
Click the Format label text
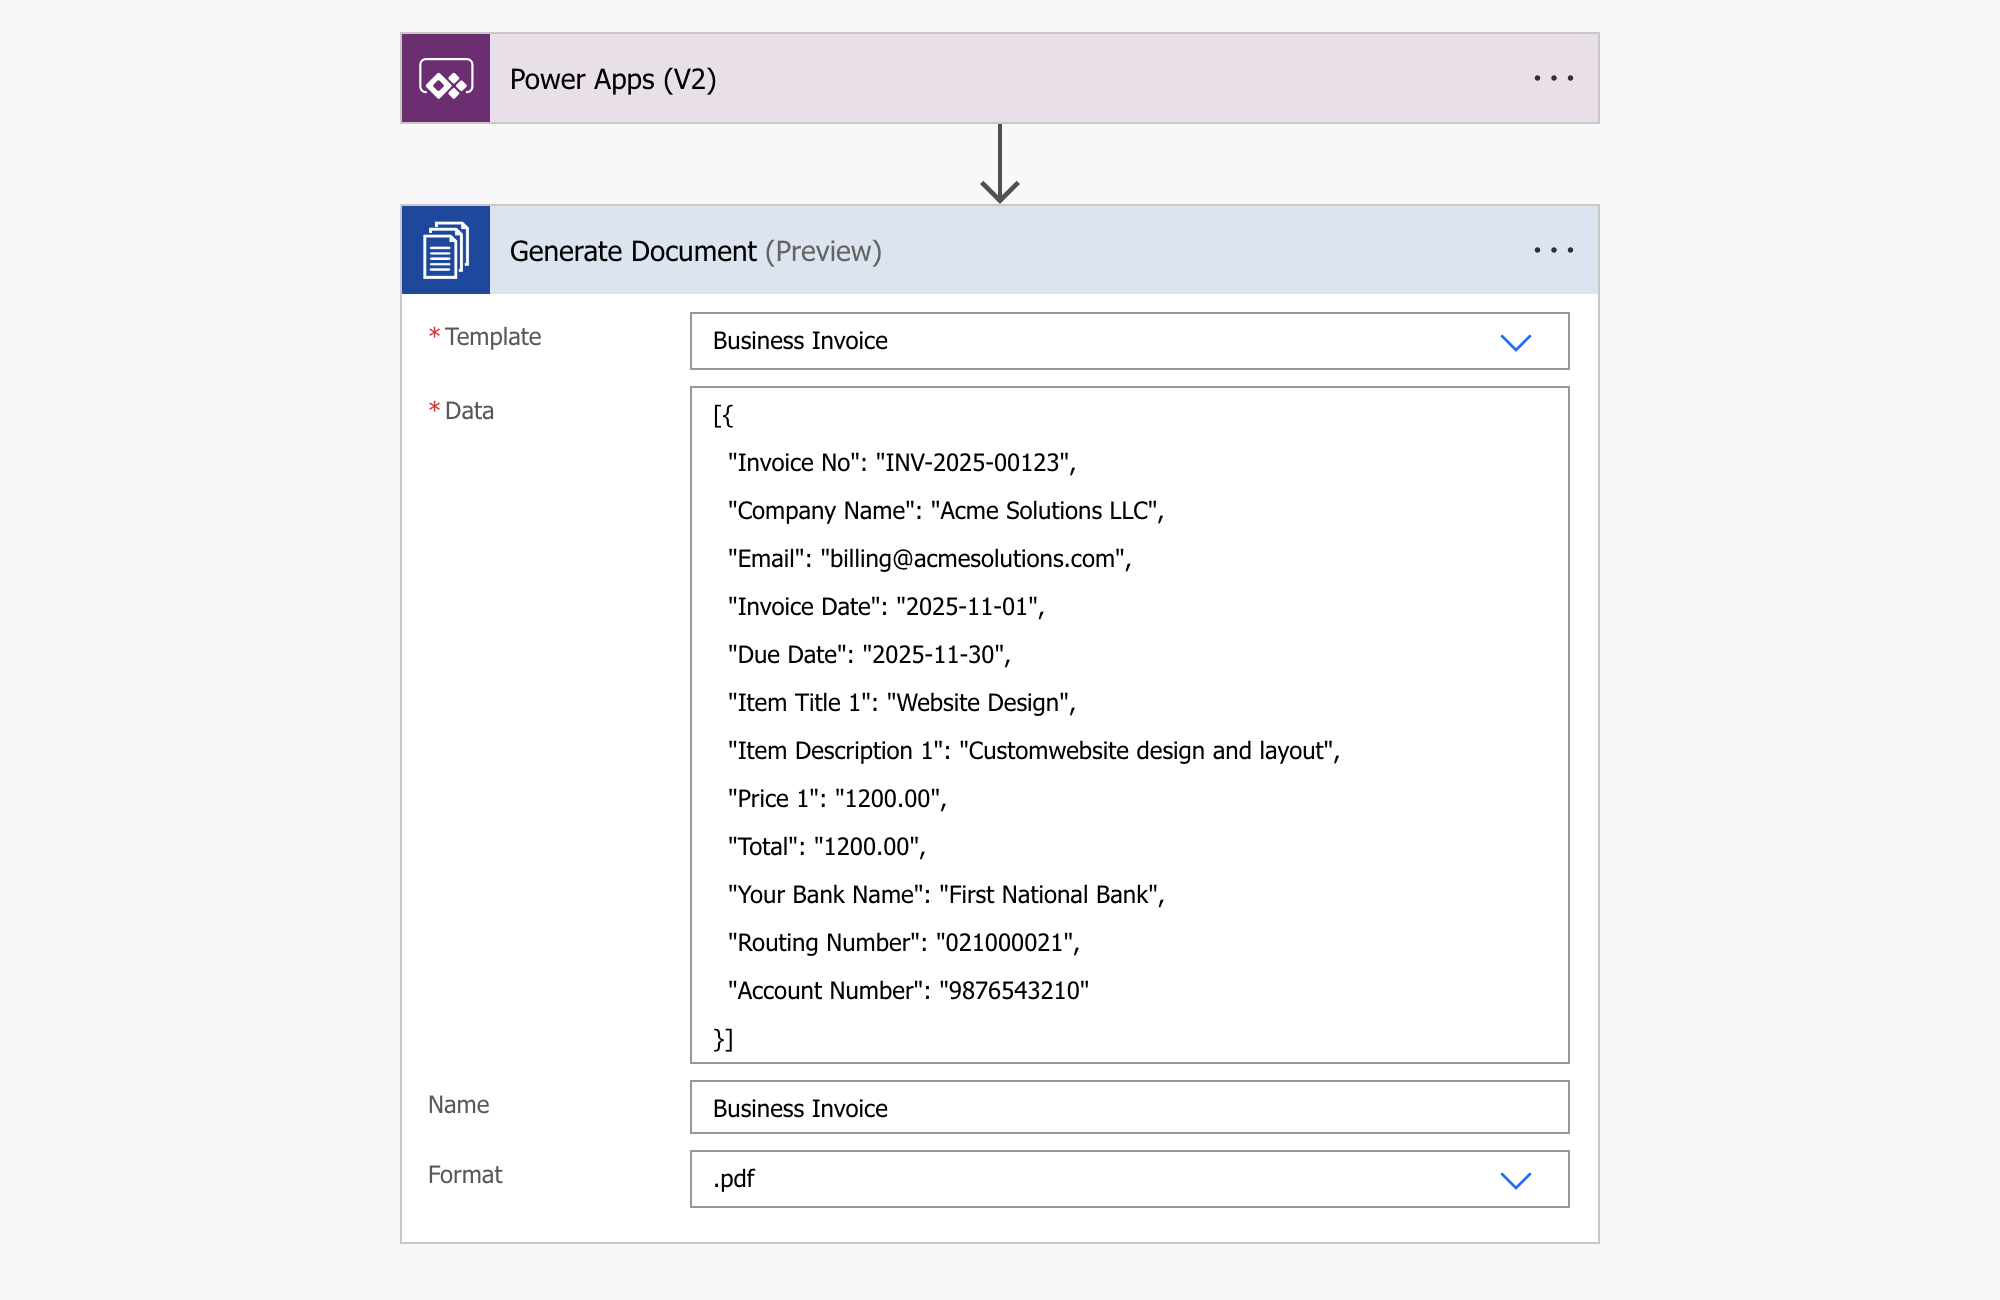point(464,1174)
